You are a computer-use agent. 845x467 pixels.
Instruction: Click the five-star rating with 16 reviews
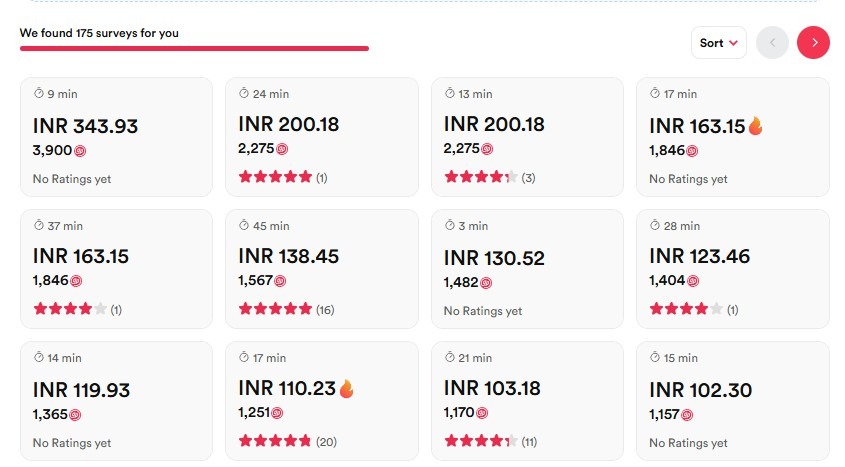(x=275, y=309)
